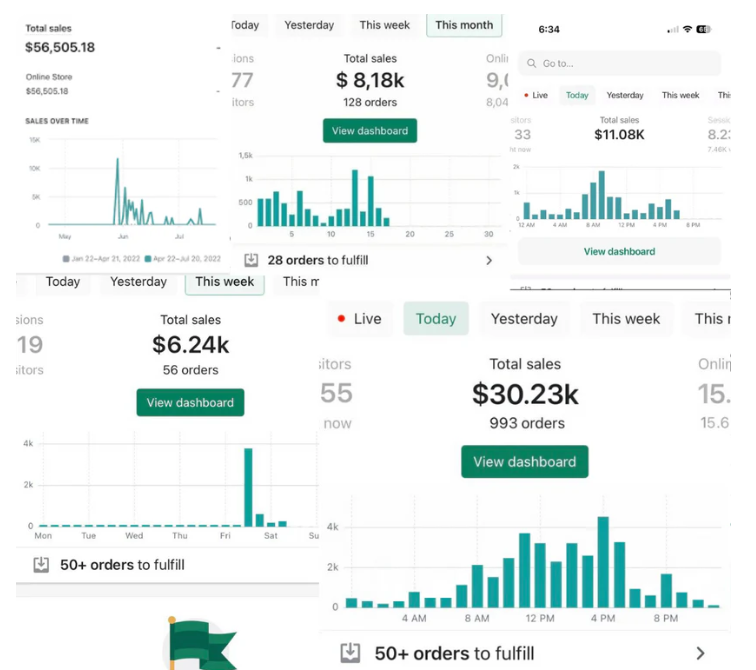The height and width of the screenshot is (670, 756).
Task: Click the tallest 4 PM bar in the $30.23k chart
Action: coord(603,562)
